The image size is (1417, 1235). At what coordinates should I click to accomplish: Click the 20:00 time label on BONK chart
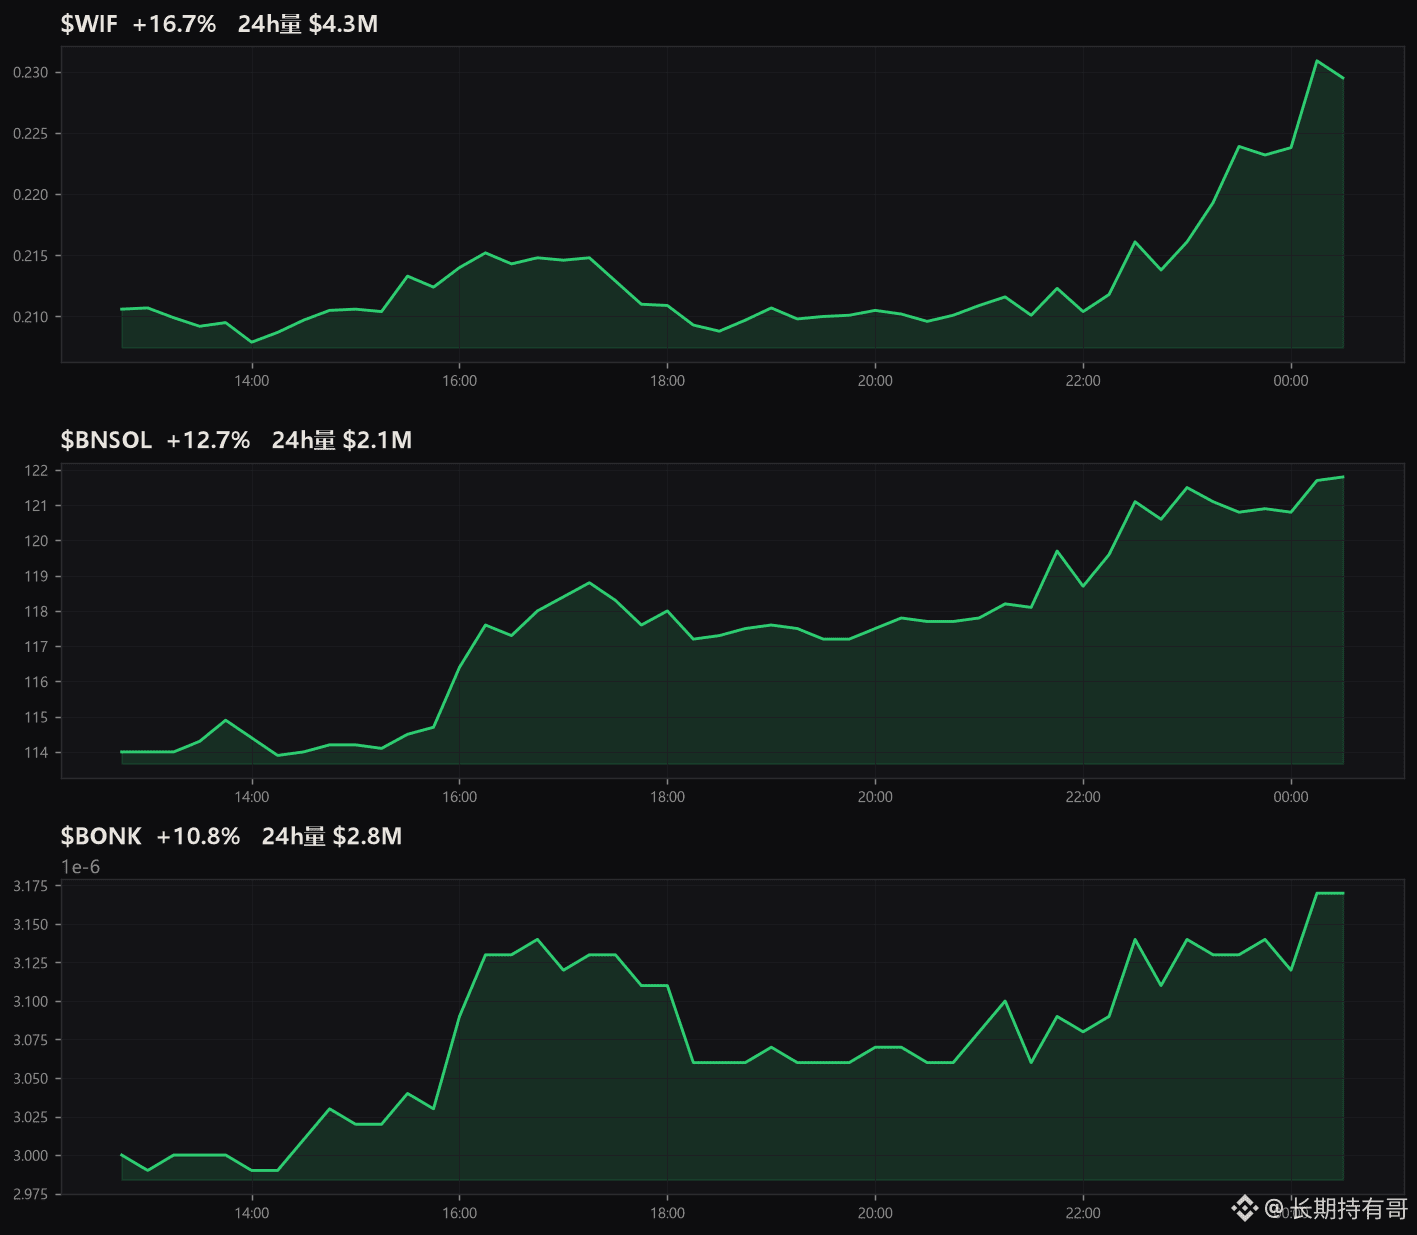coord(875,1213)
